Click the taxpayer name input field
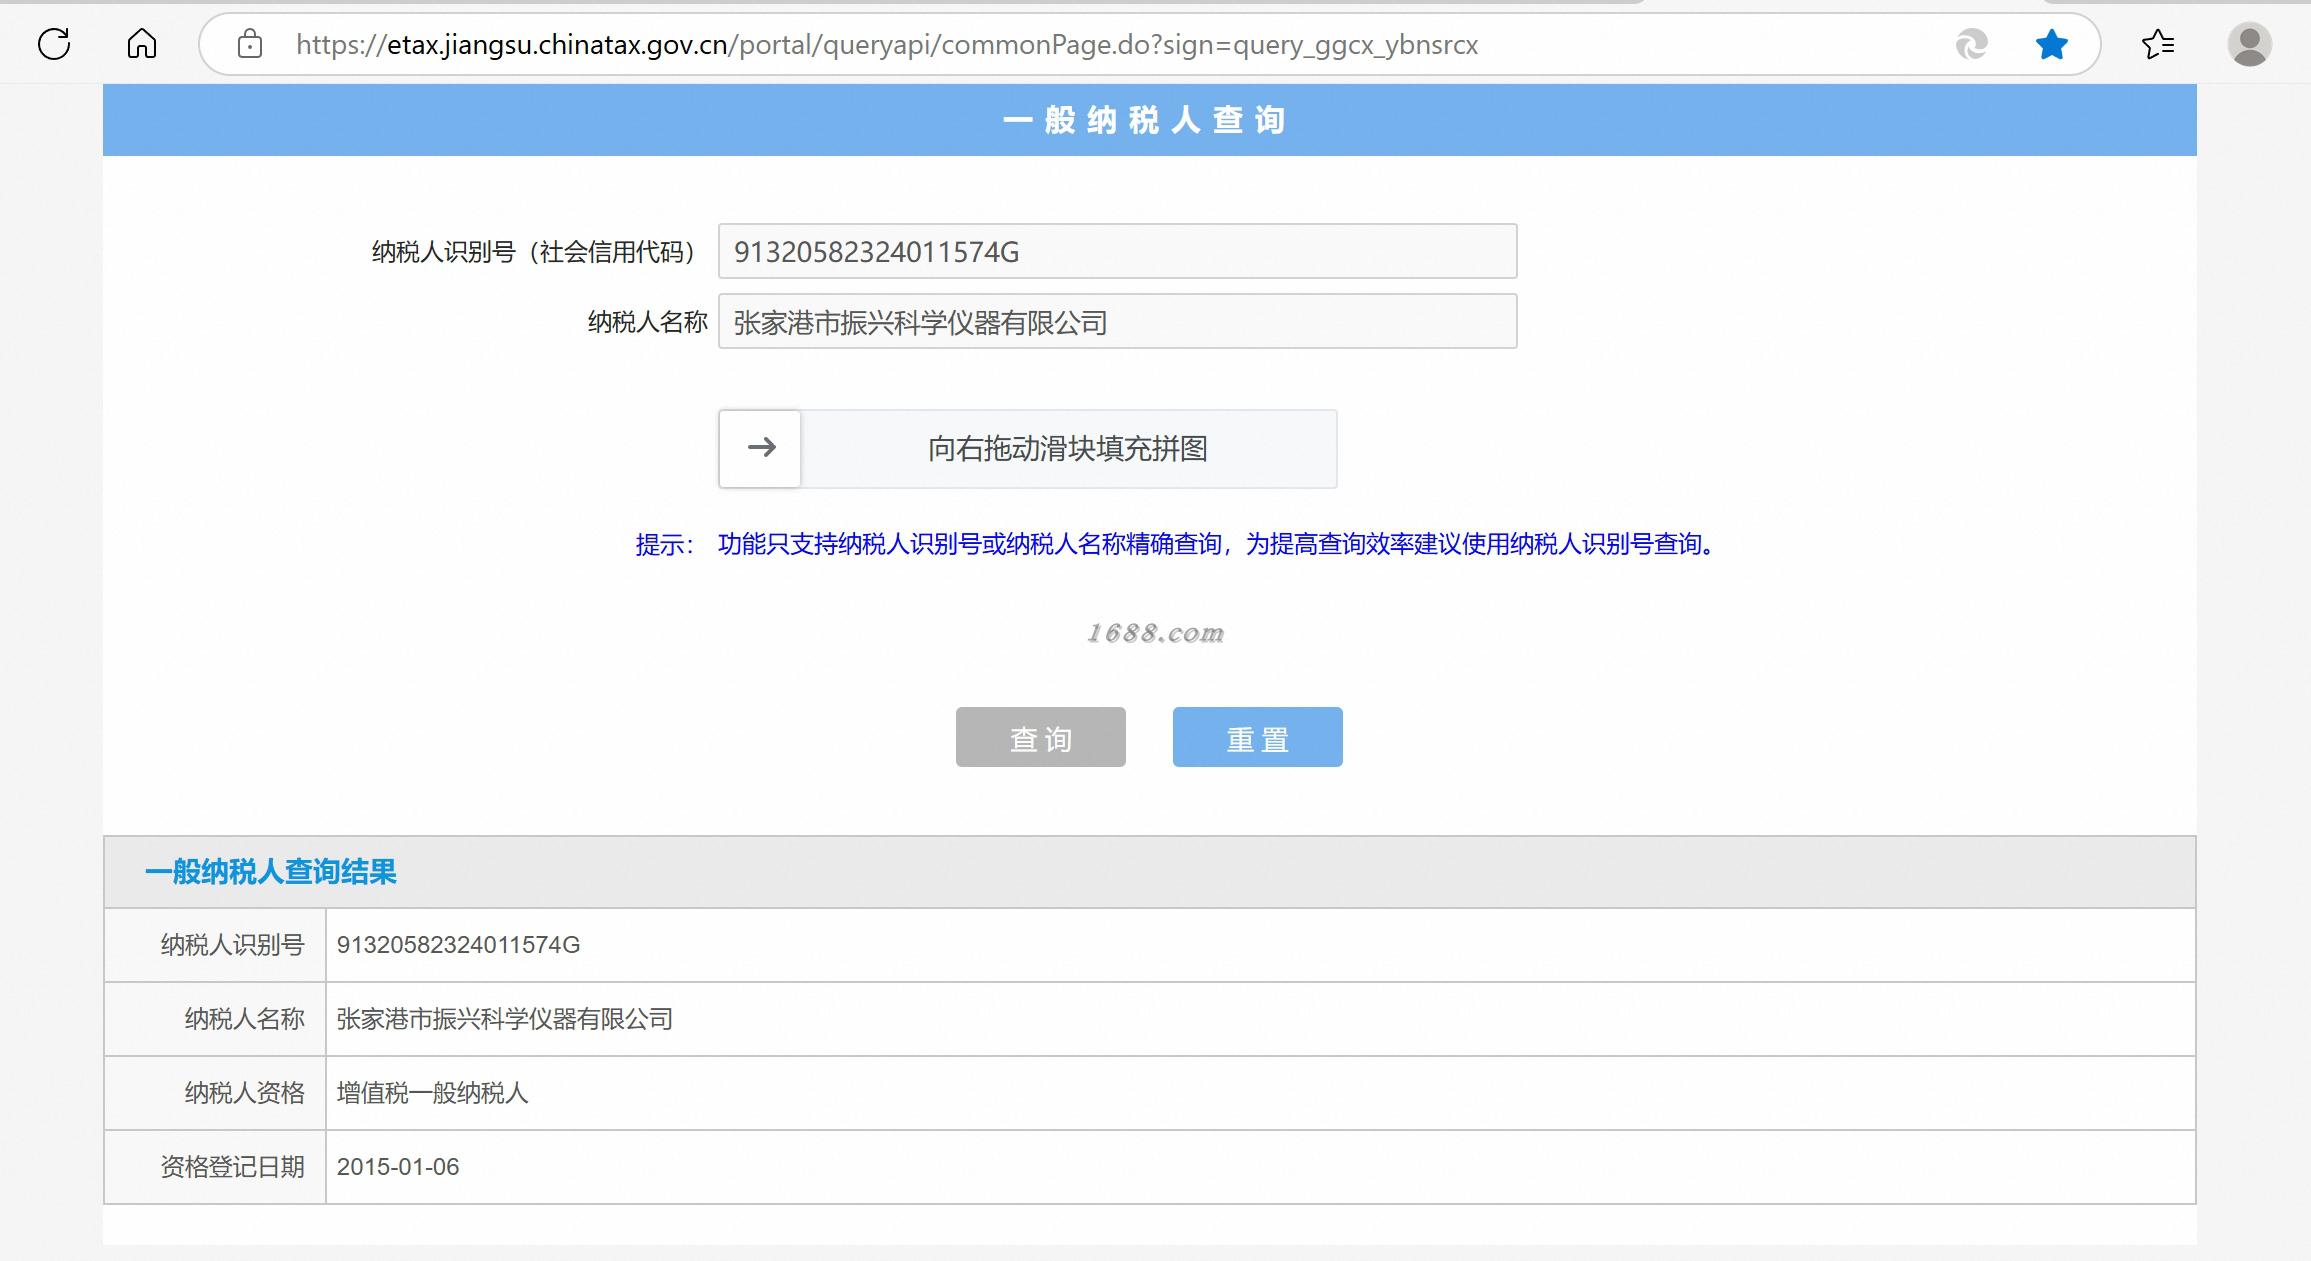The image size is (2311, 1261). point(1117,322)
